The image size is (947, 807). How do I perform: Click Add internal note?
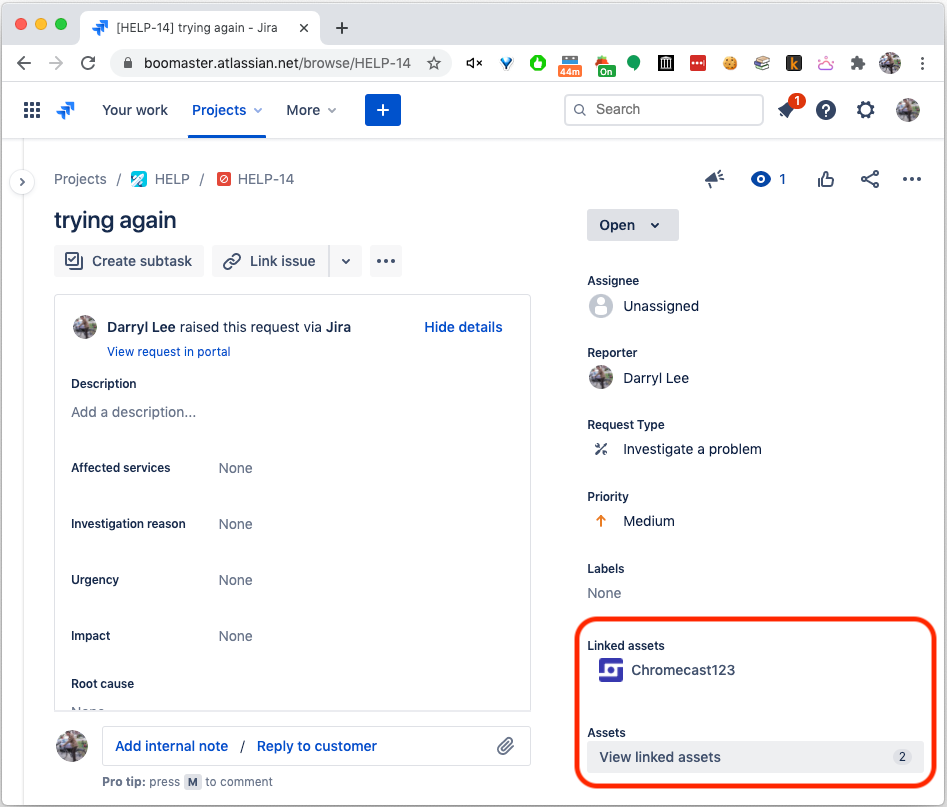coord(172,746)
